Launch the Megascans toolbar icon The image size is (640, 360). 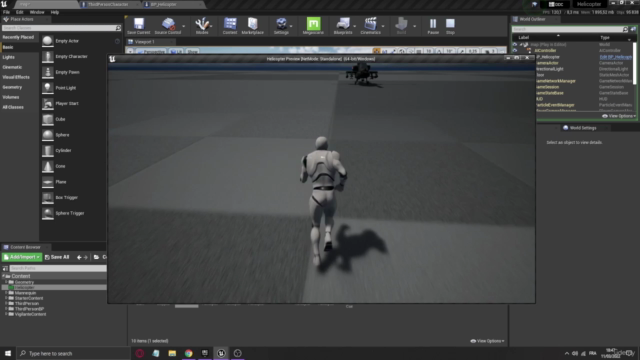[x=313, y=26]
